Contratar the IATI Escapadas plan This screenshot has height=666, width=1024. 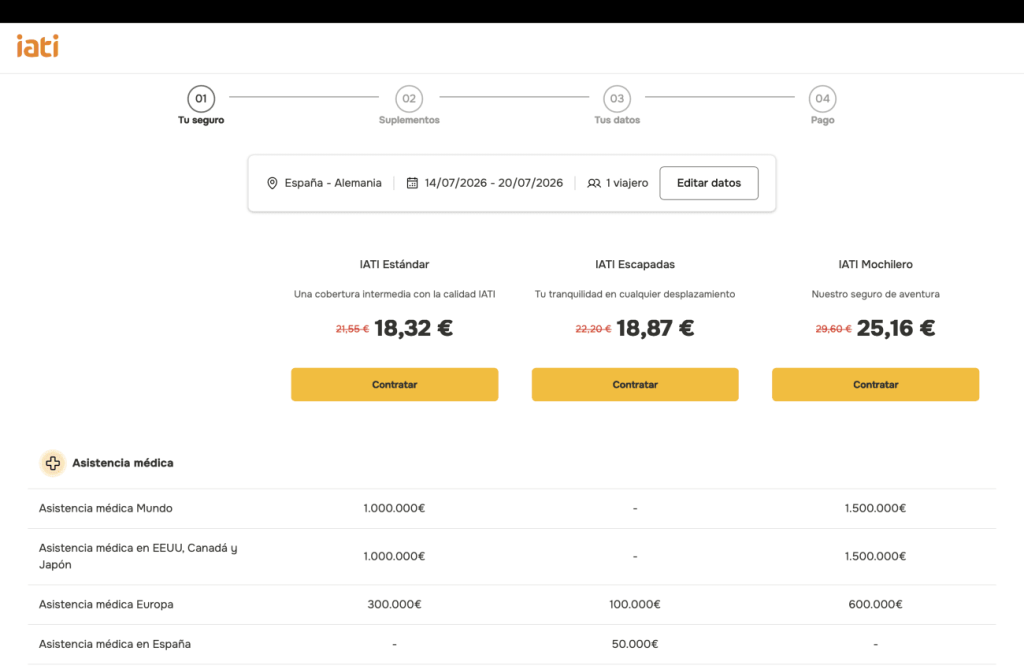635,385
